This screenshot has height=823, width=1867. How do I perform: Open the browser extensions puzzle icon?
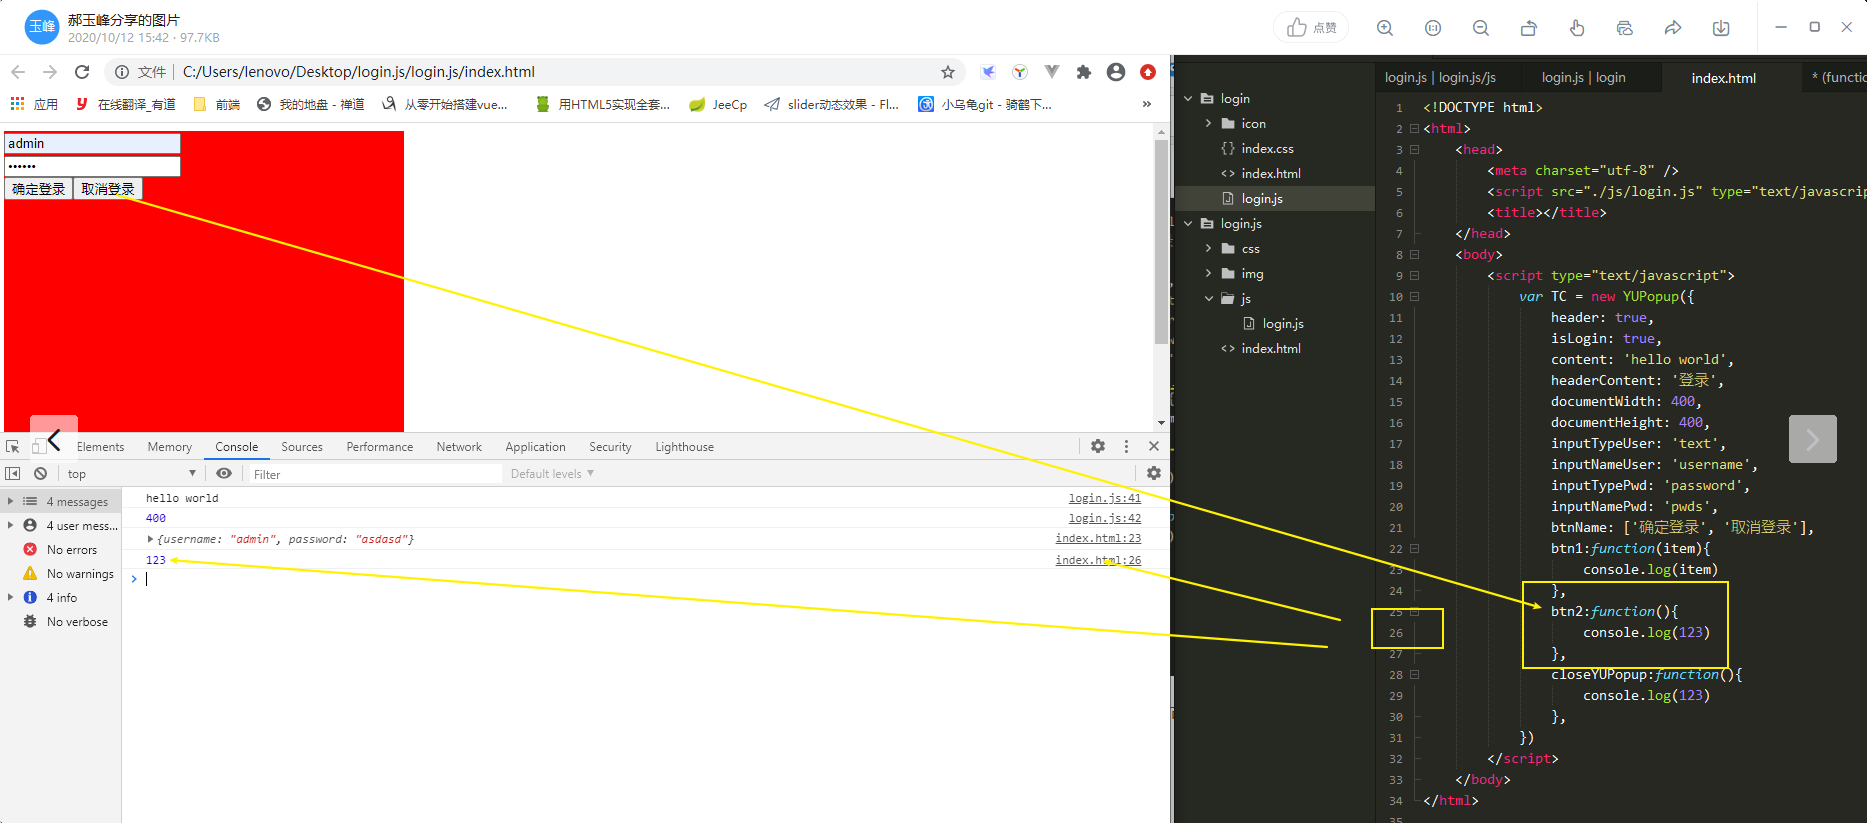tap(1083, 72)
